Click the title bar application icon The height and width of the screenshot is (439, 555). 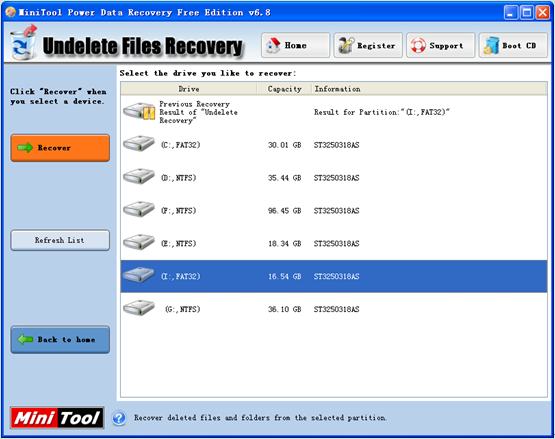11,12
